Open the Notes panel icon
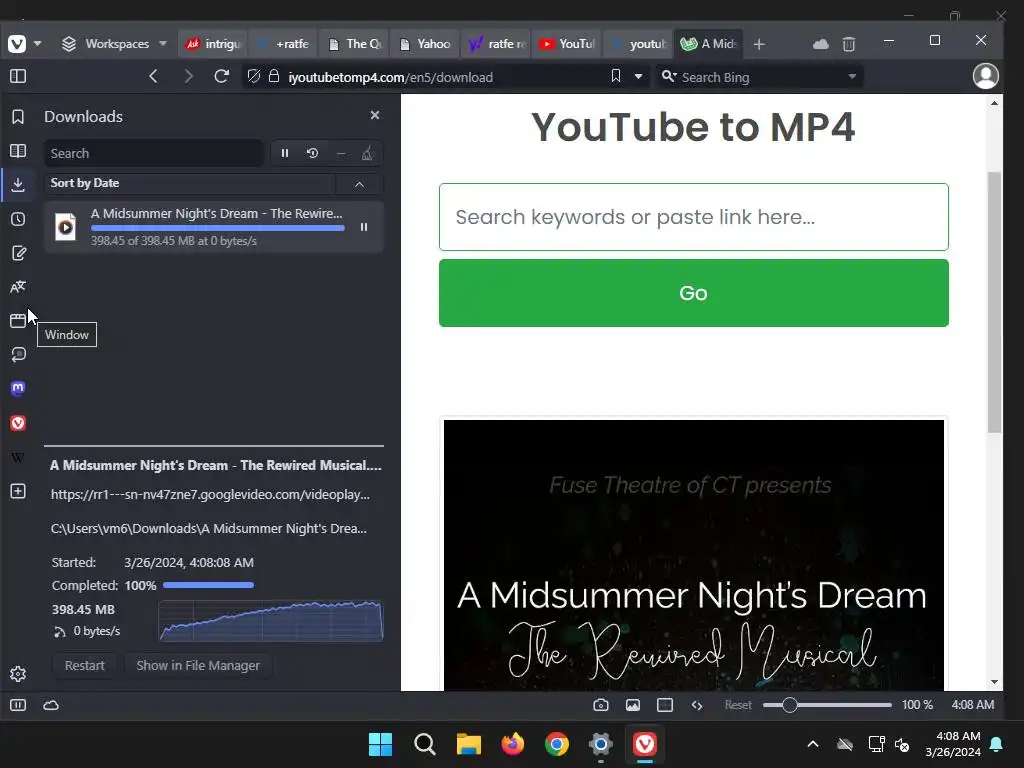This screenshot has width=1024, height=768. click(18, 253)
